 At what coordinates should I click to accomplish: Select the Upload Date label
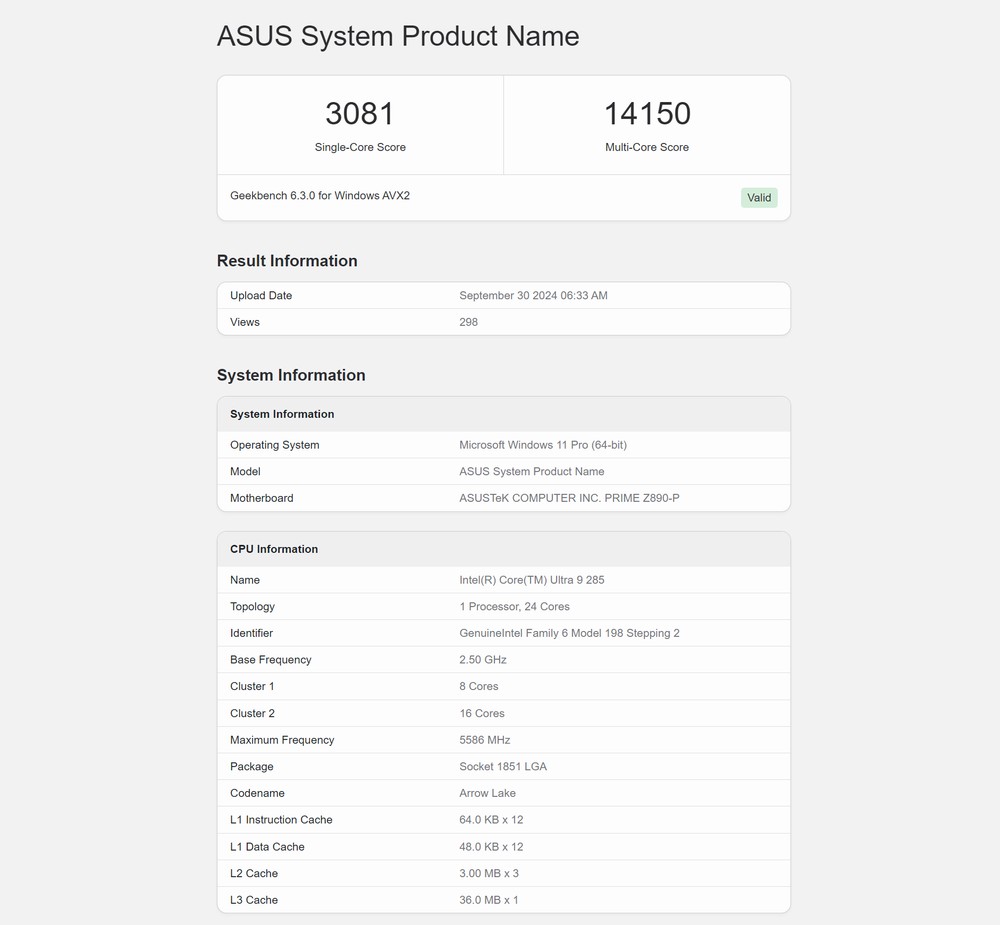[x=261, y=295]
